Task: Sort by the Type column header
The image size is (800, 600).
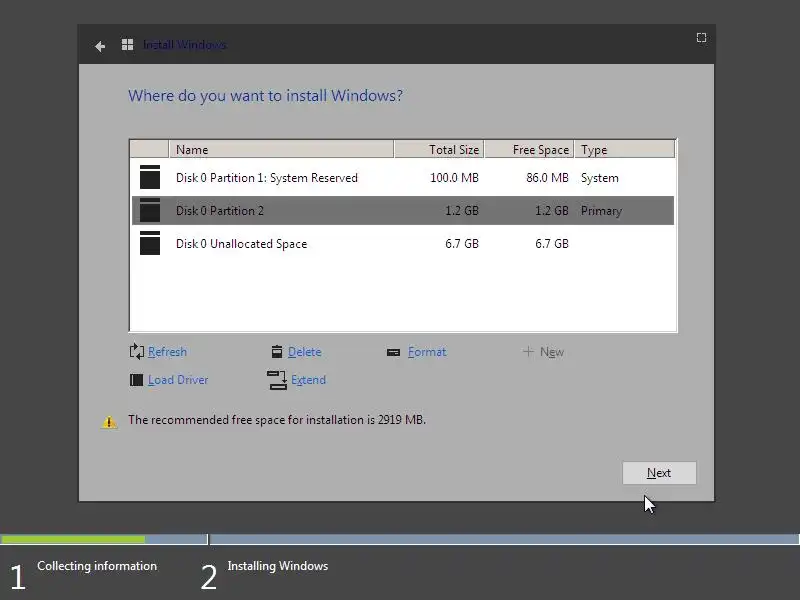Action: pos(624,149)
